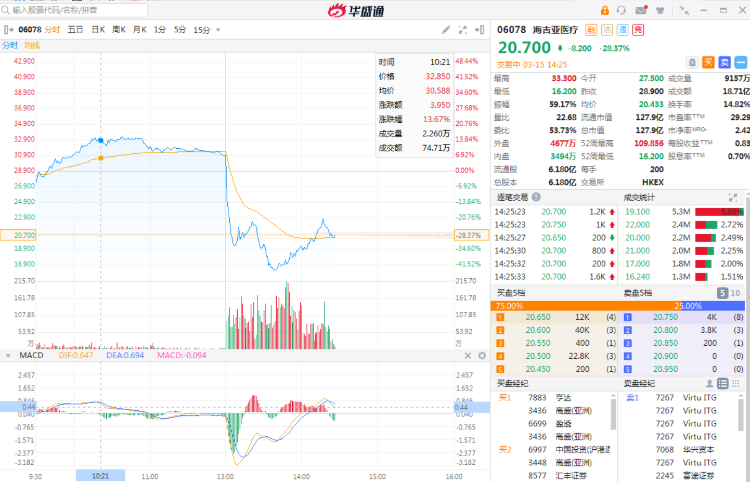Screen dimensions: 750x482
Task: Click the 22.000 volume statistics row
Action: point(684,225)
